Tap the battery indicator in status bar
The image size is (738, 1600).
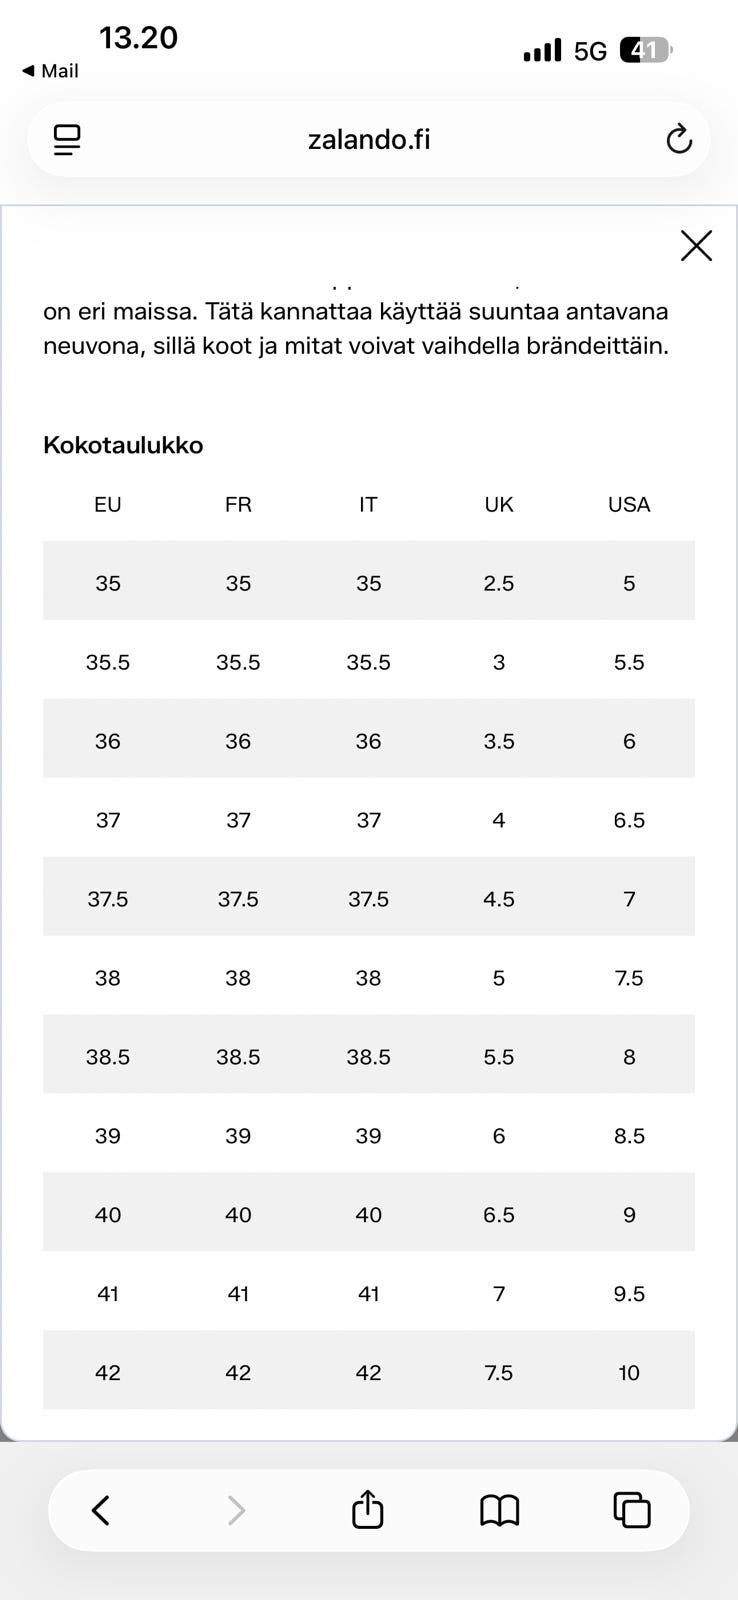[x=647, y=50]
